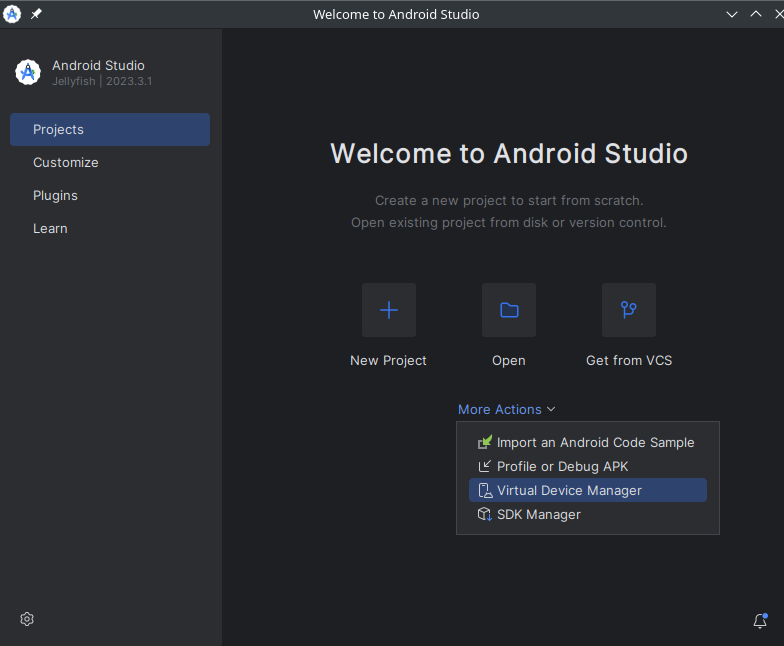Click the Get from VCS branch icon
This screenshot has height=646, width=784.
[628, 310]
